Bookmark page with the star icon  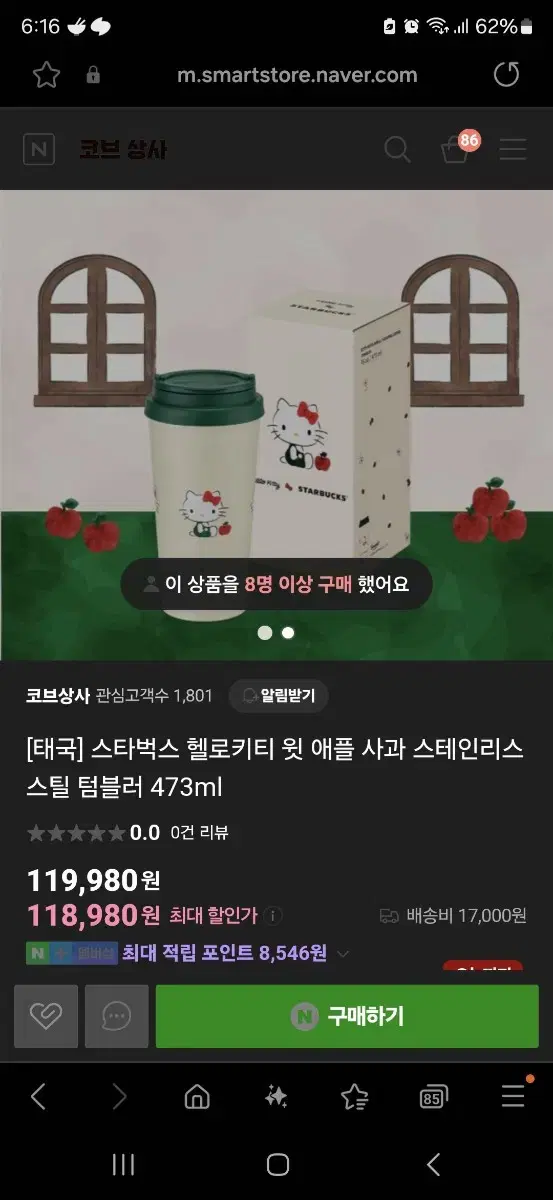tap(47, 75)
